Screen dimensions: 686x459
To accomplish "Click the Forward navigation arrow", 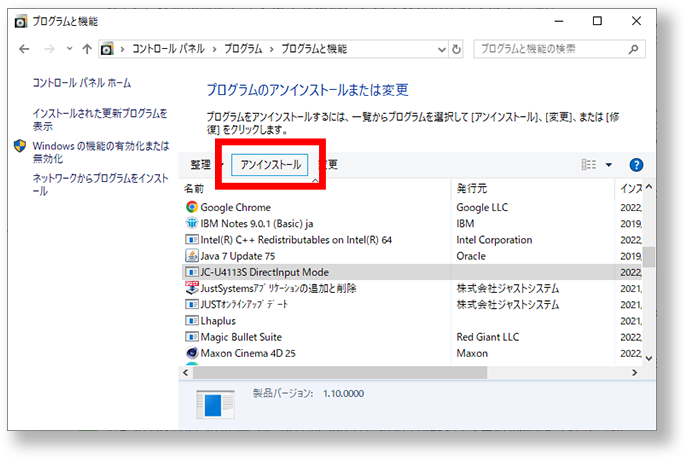I will [49, 49].
